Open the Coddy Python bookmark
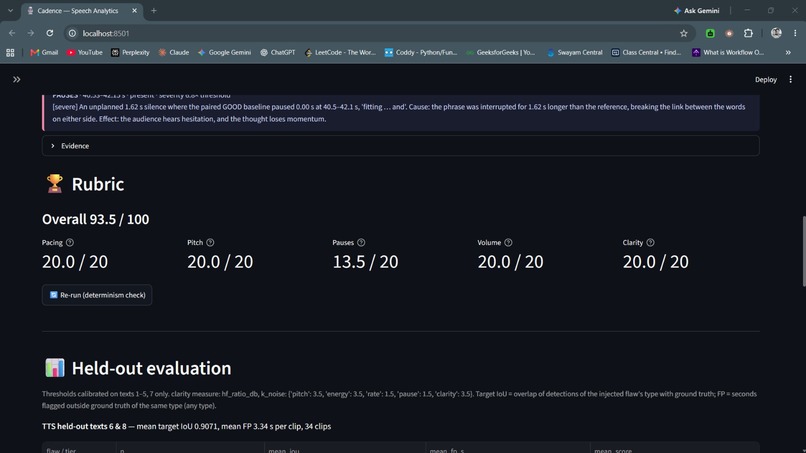This screenshot has height=453, width=806. (x=421, y=52)
